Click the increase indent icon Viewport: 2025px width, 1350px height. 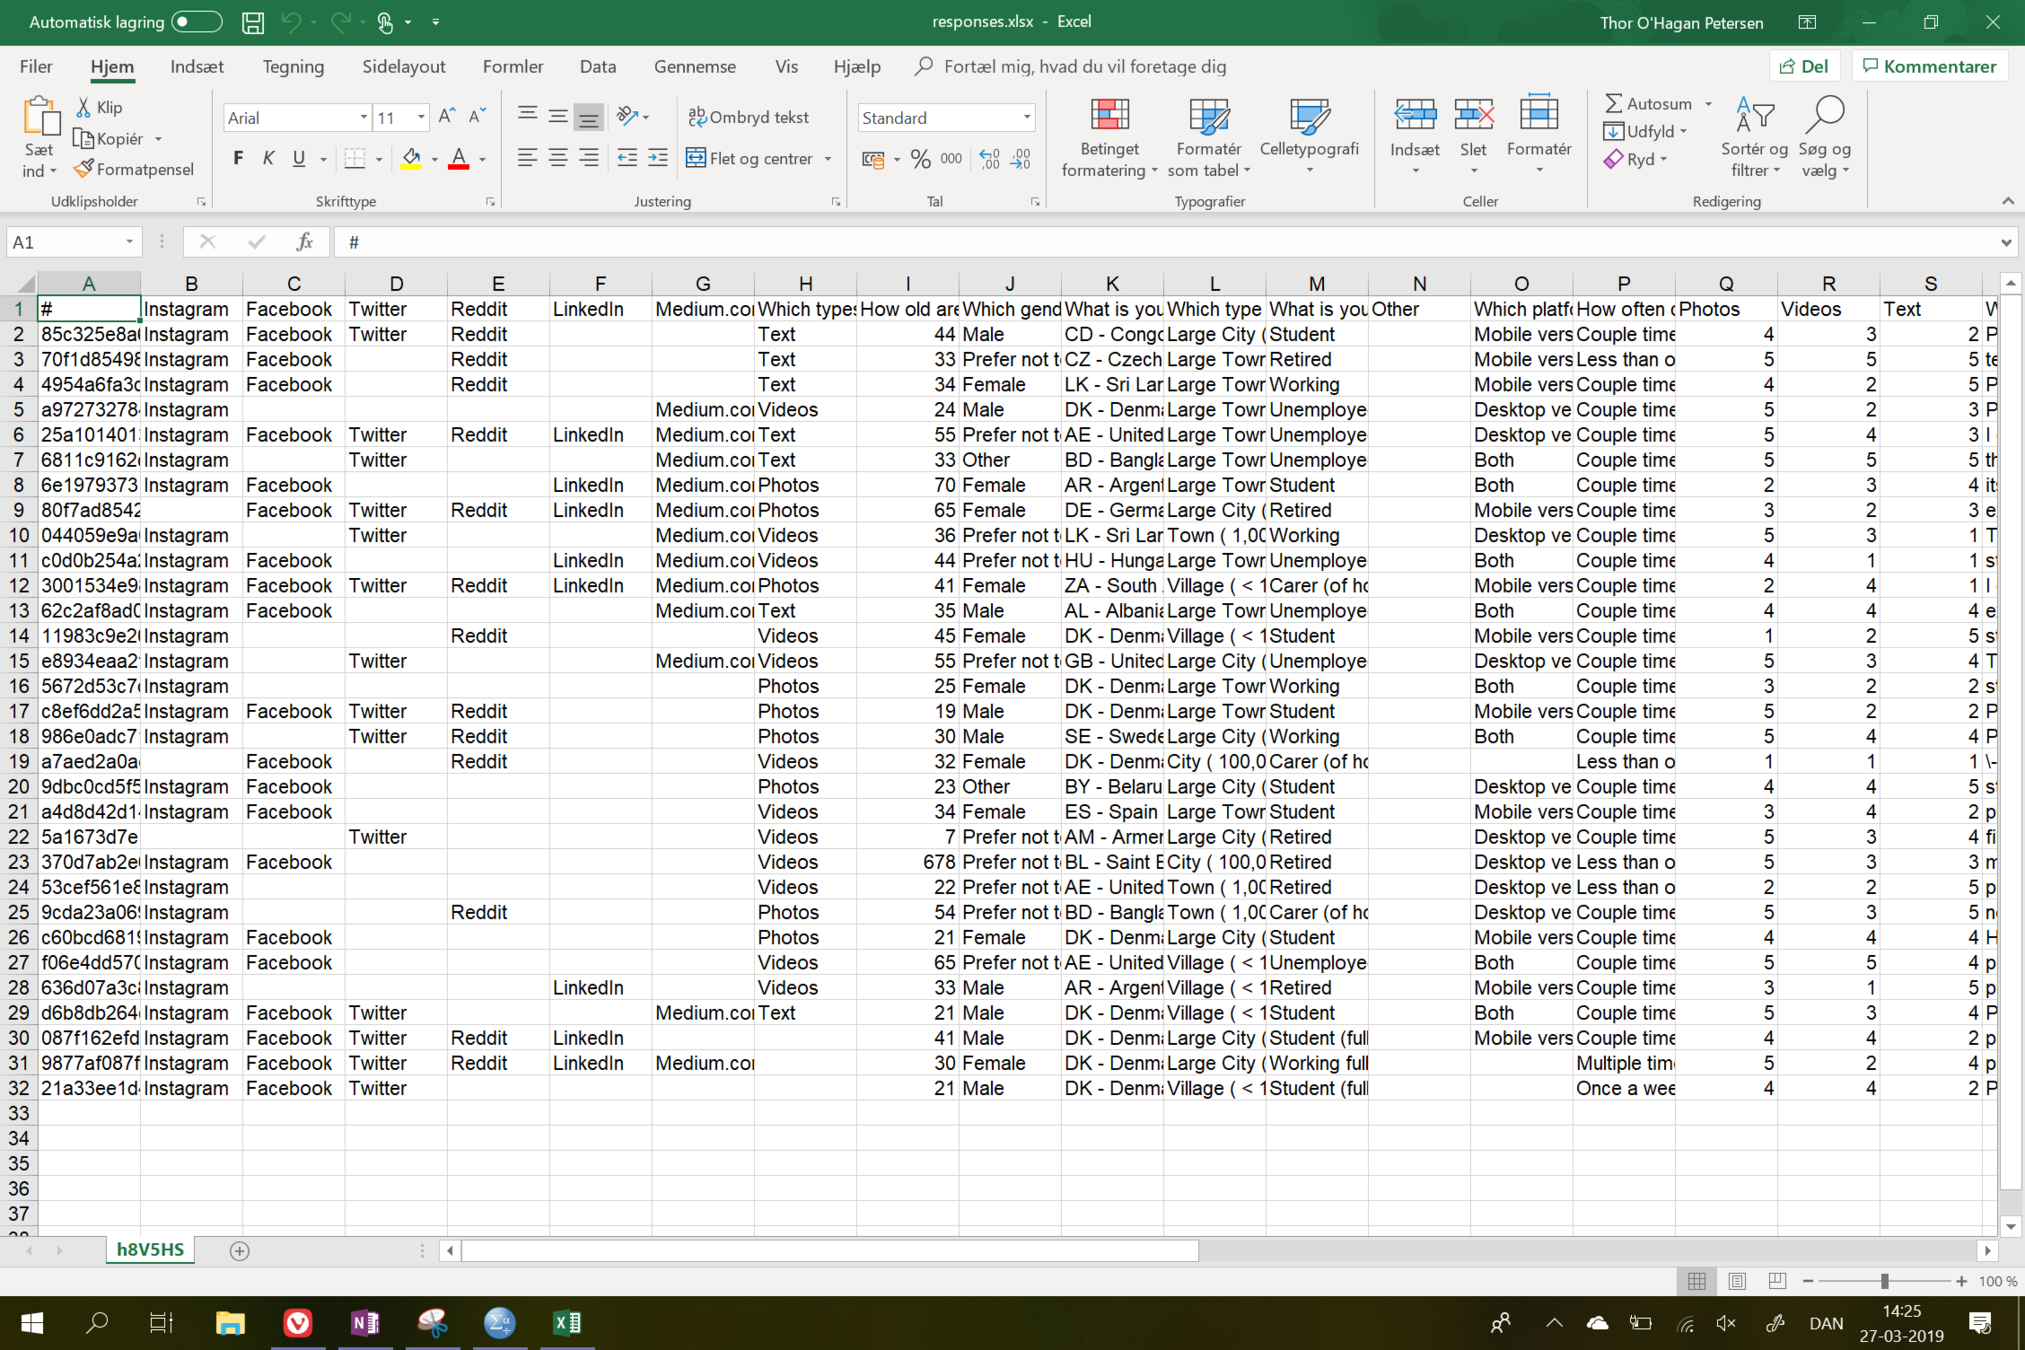[x=658, y=159]
